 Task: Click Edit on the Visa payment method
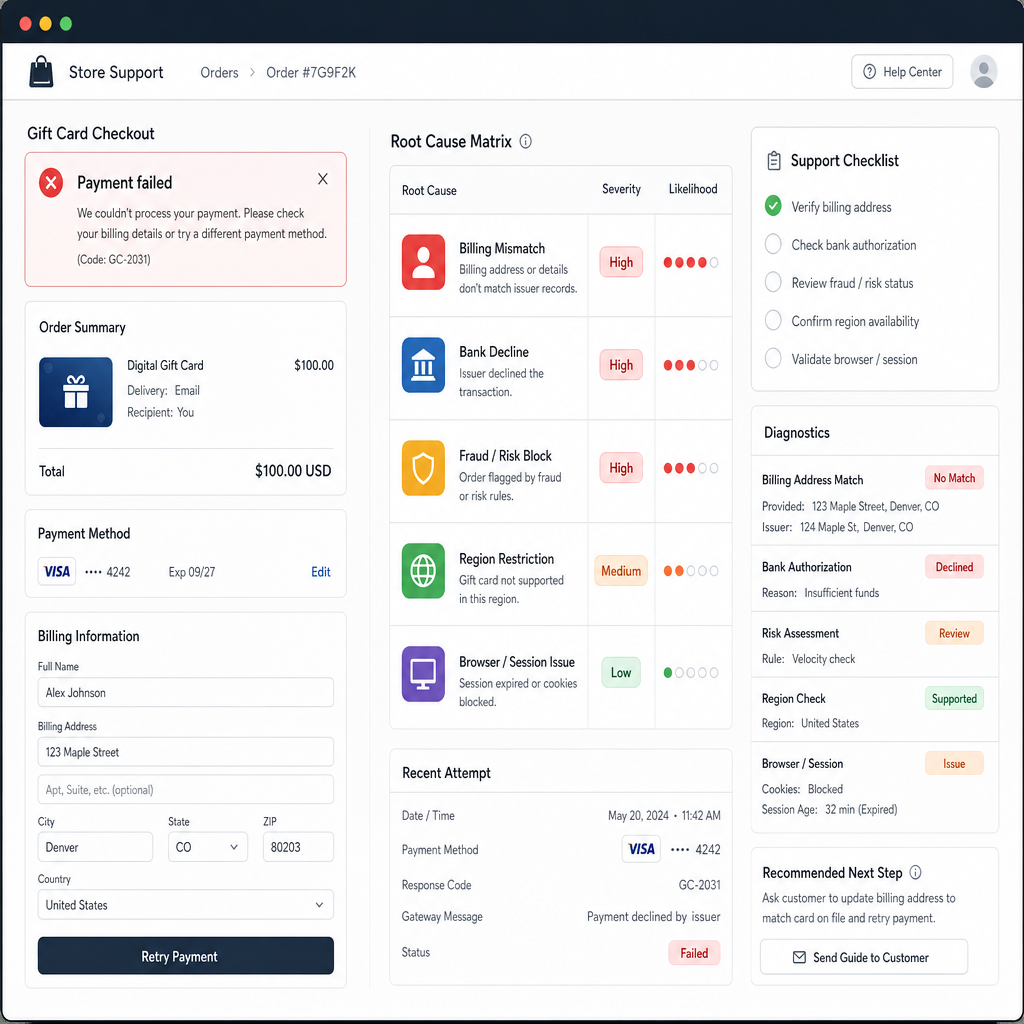coord(321,572)
